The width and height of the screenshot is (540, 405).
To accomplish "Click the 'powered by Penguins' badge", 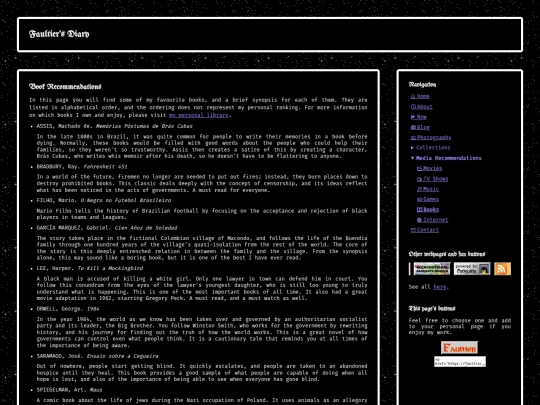I will click(472, 269).
